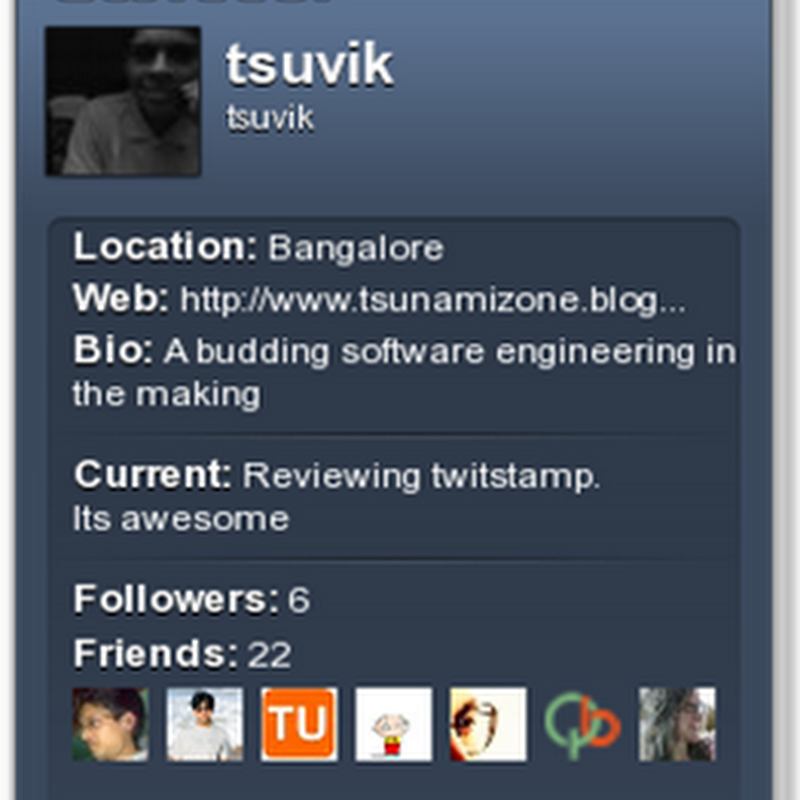Screen dimensions: 800x800
Task: Click the 'Its awesome' status line
Action: click(x=181, y=519)
